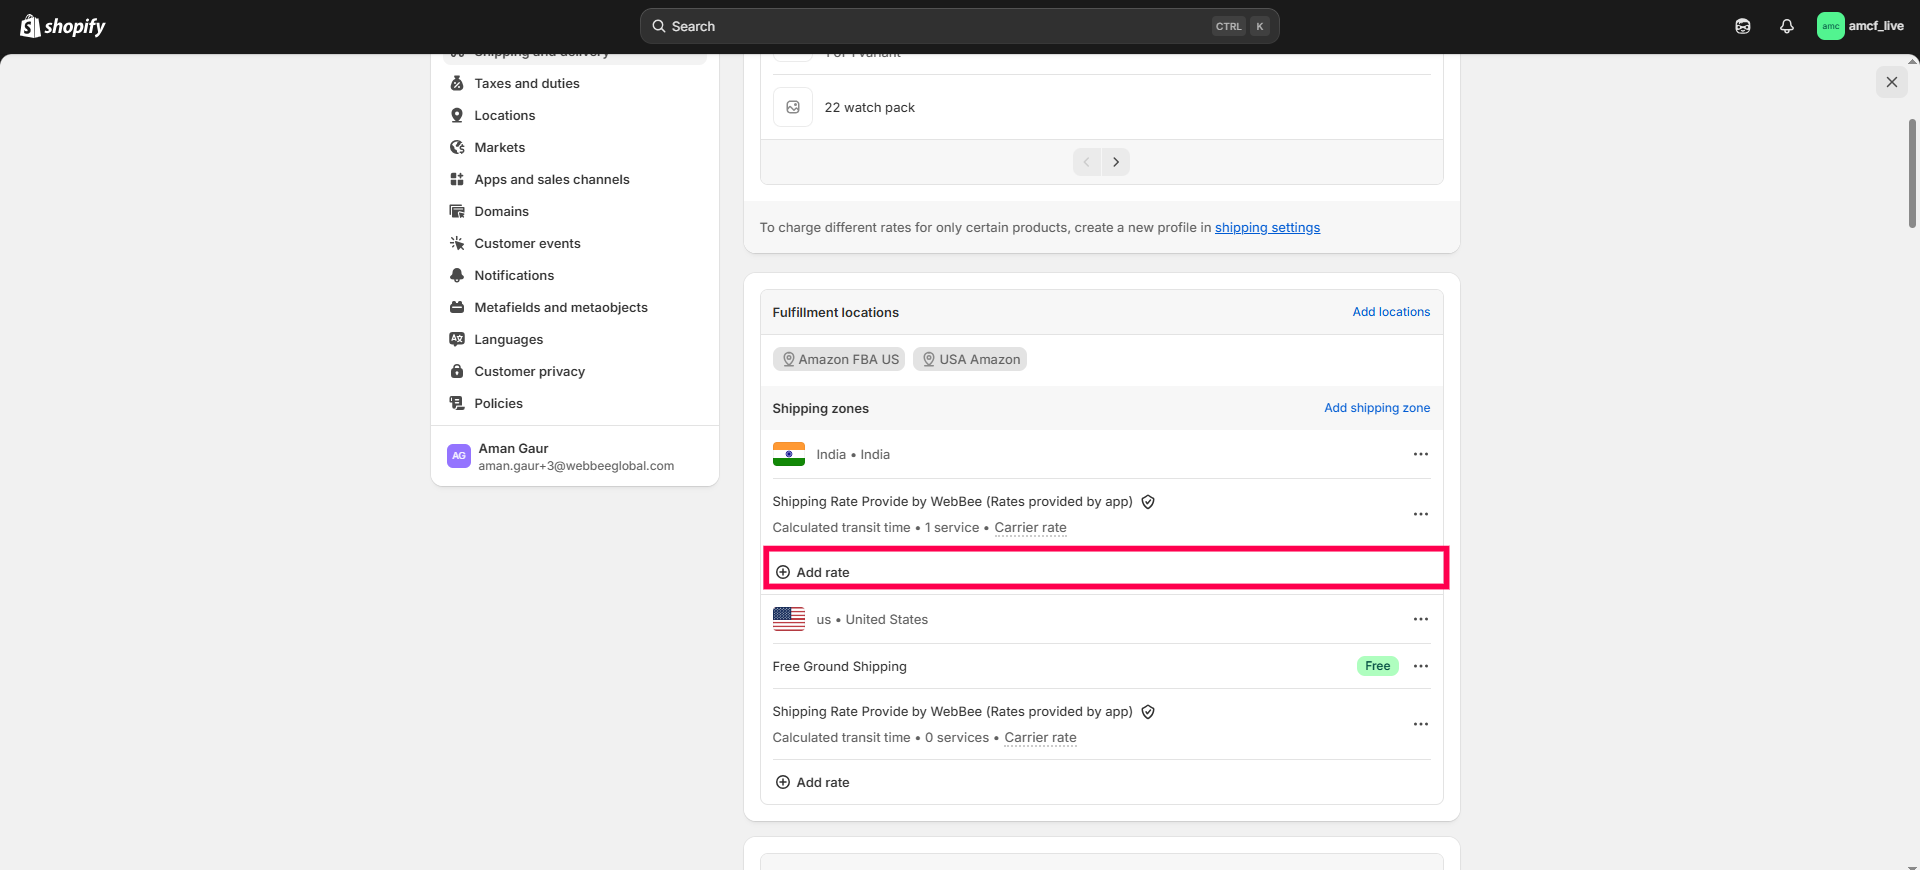
Task: Click the shipping settings link
Action: click(x=1267, y=228)
